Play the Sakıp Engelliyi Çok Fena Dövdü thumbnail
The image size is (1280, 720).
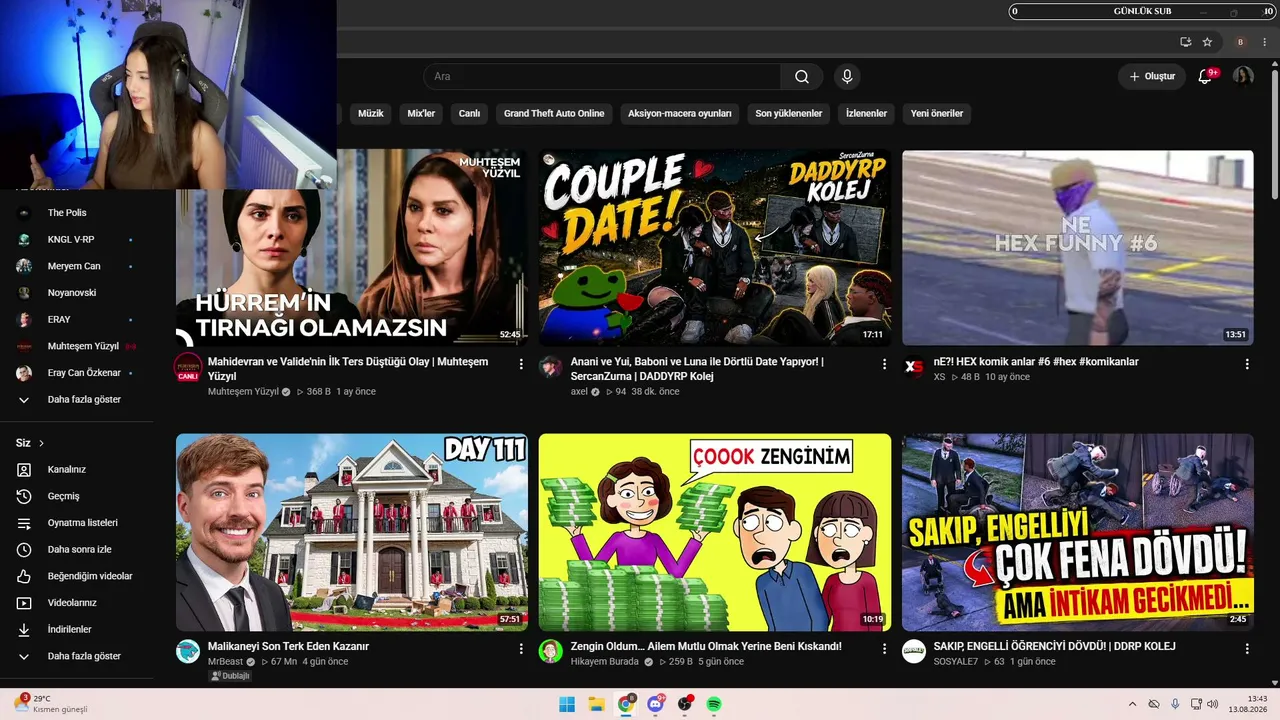pyautogui.click(x=1078, y=532)
